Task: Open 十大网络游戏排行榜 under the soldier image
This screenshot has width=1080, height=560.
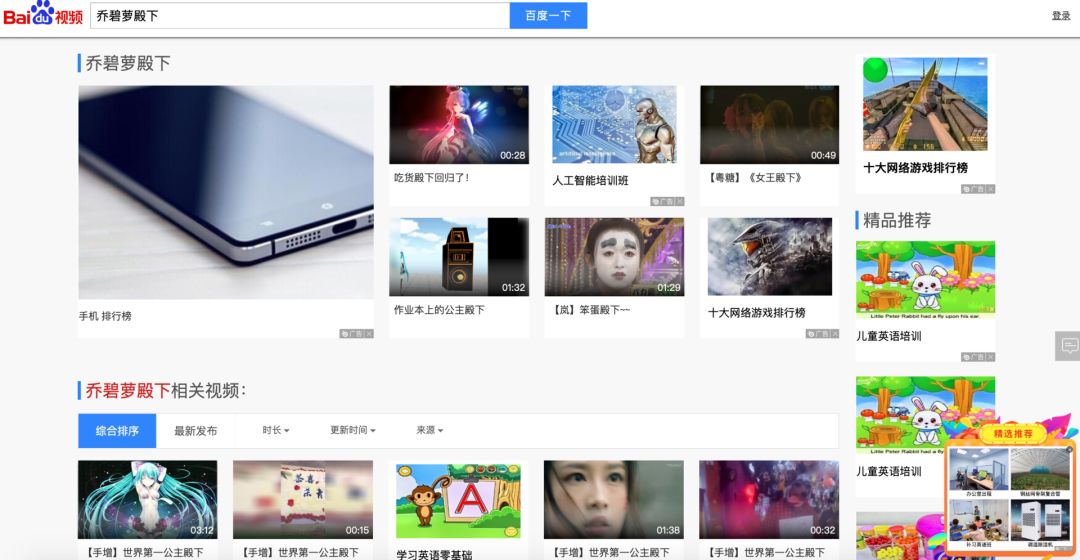Action: click(756, 313)
